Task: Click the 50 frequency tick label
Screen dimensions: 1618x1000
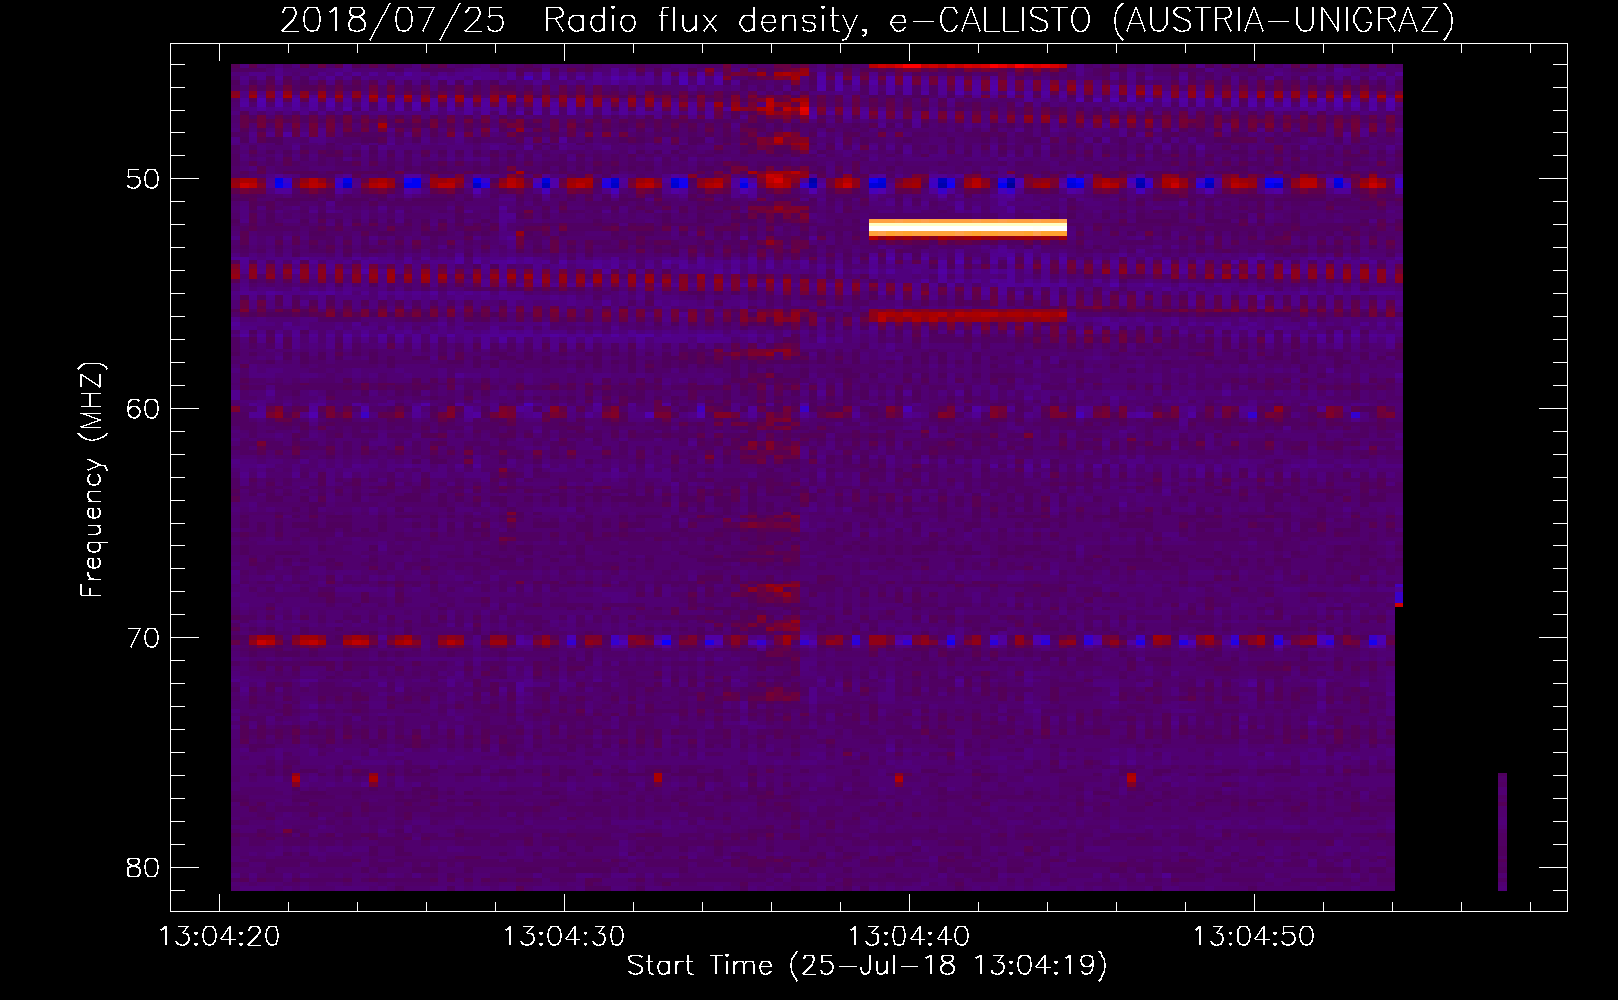Action: 143,180
